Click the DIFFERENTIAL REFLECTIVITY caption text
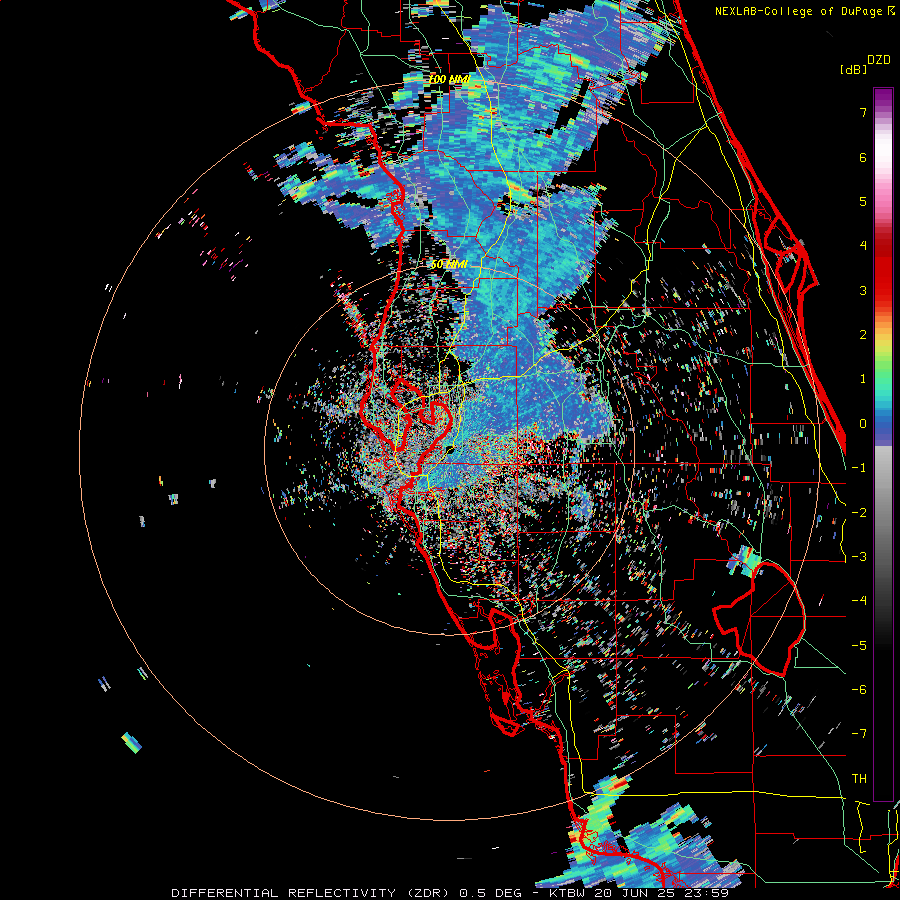The width and height of the screenshot is (900, 900). pyautogui.click(x=284, y=893)
